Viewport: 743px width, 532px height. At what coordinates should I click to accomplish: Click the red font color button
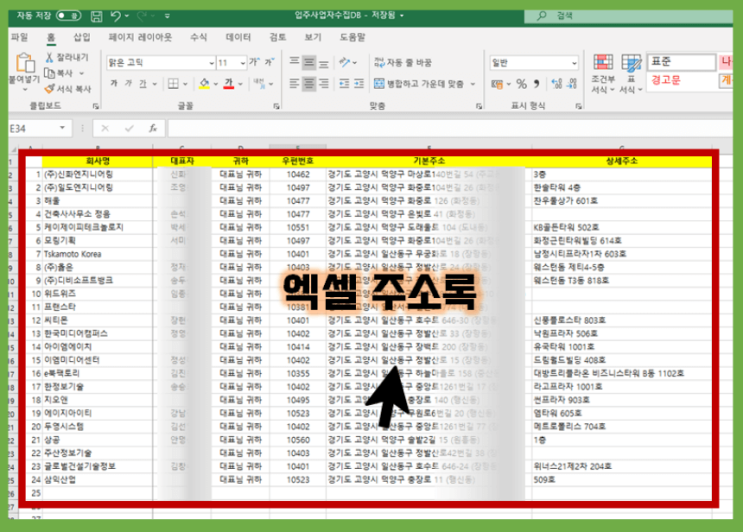[x=229, y=84]
